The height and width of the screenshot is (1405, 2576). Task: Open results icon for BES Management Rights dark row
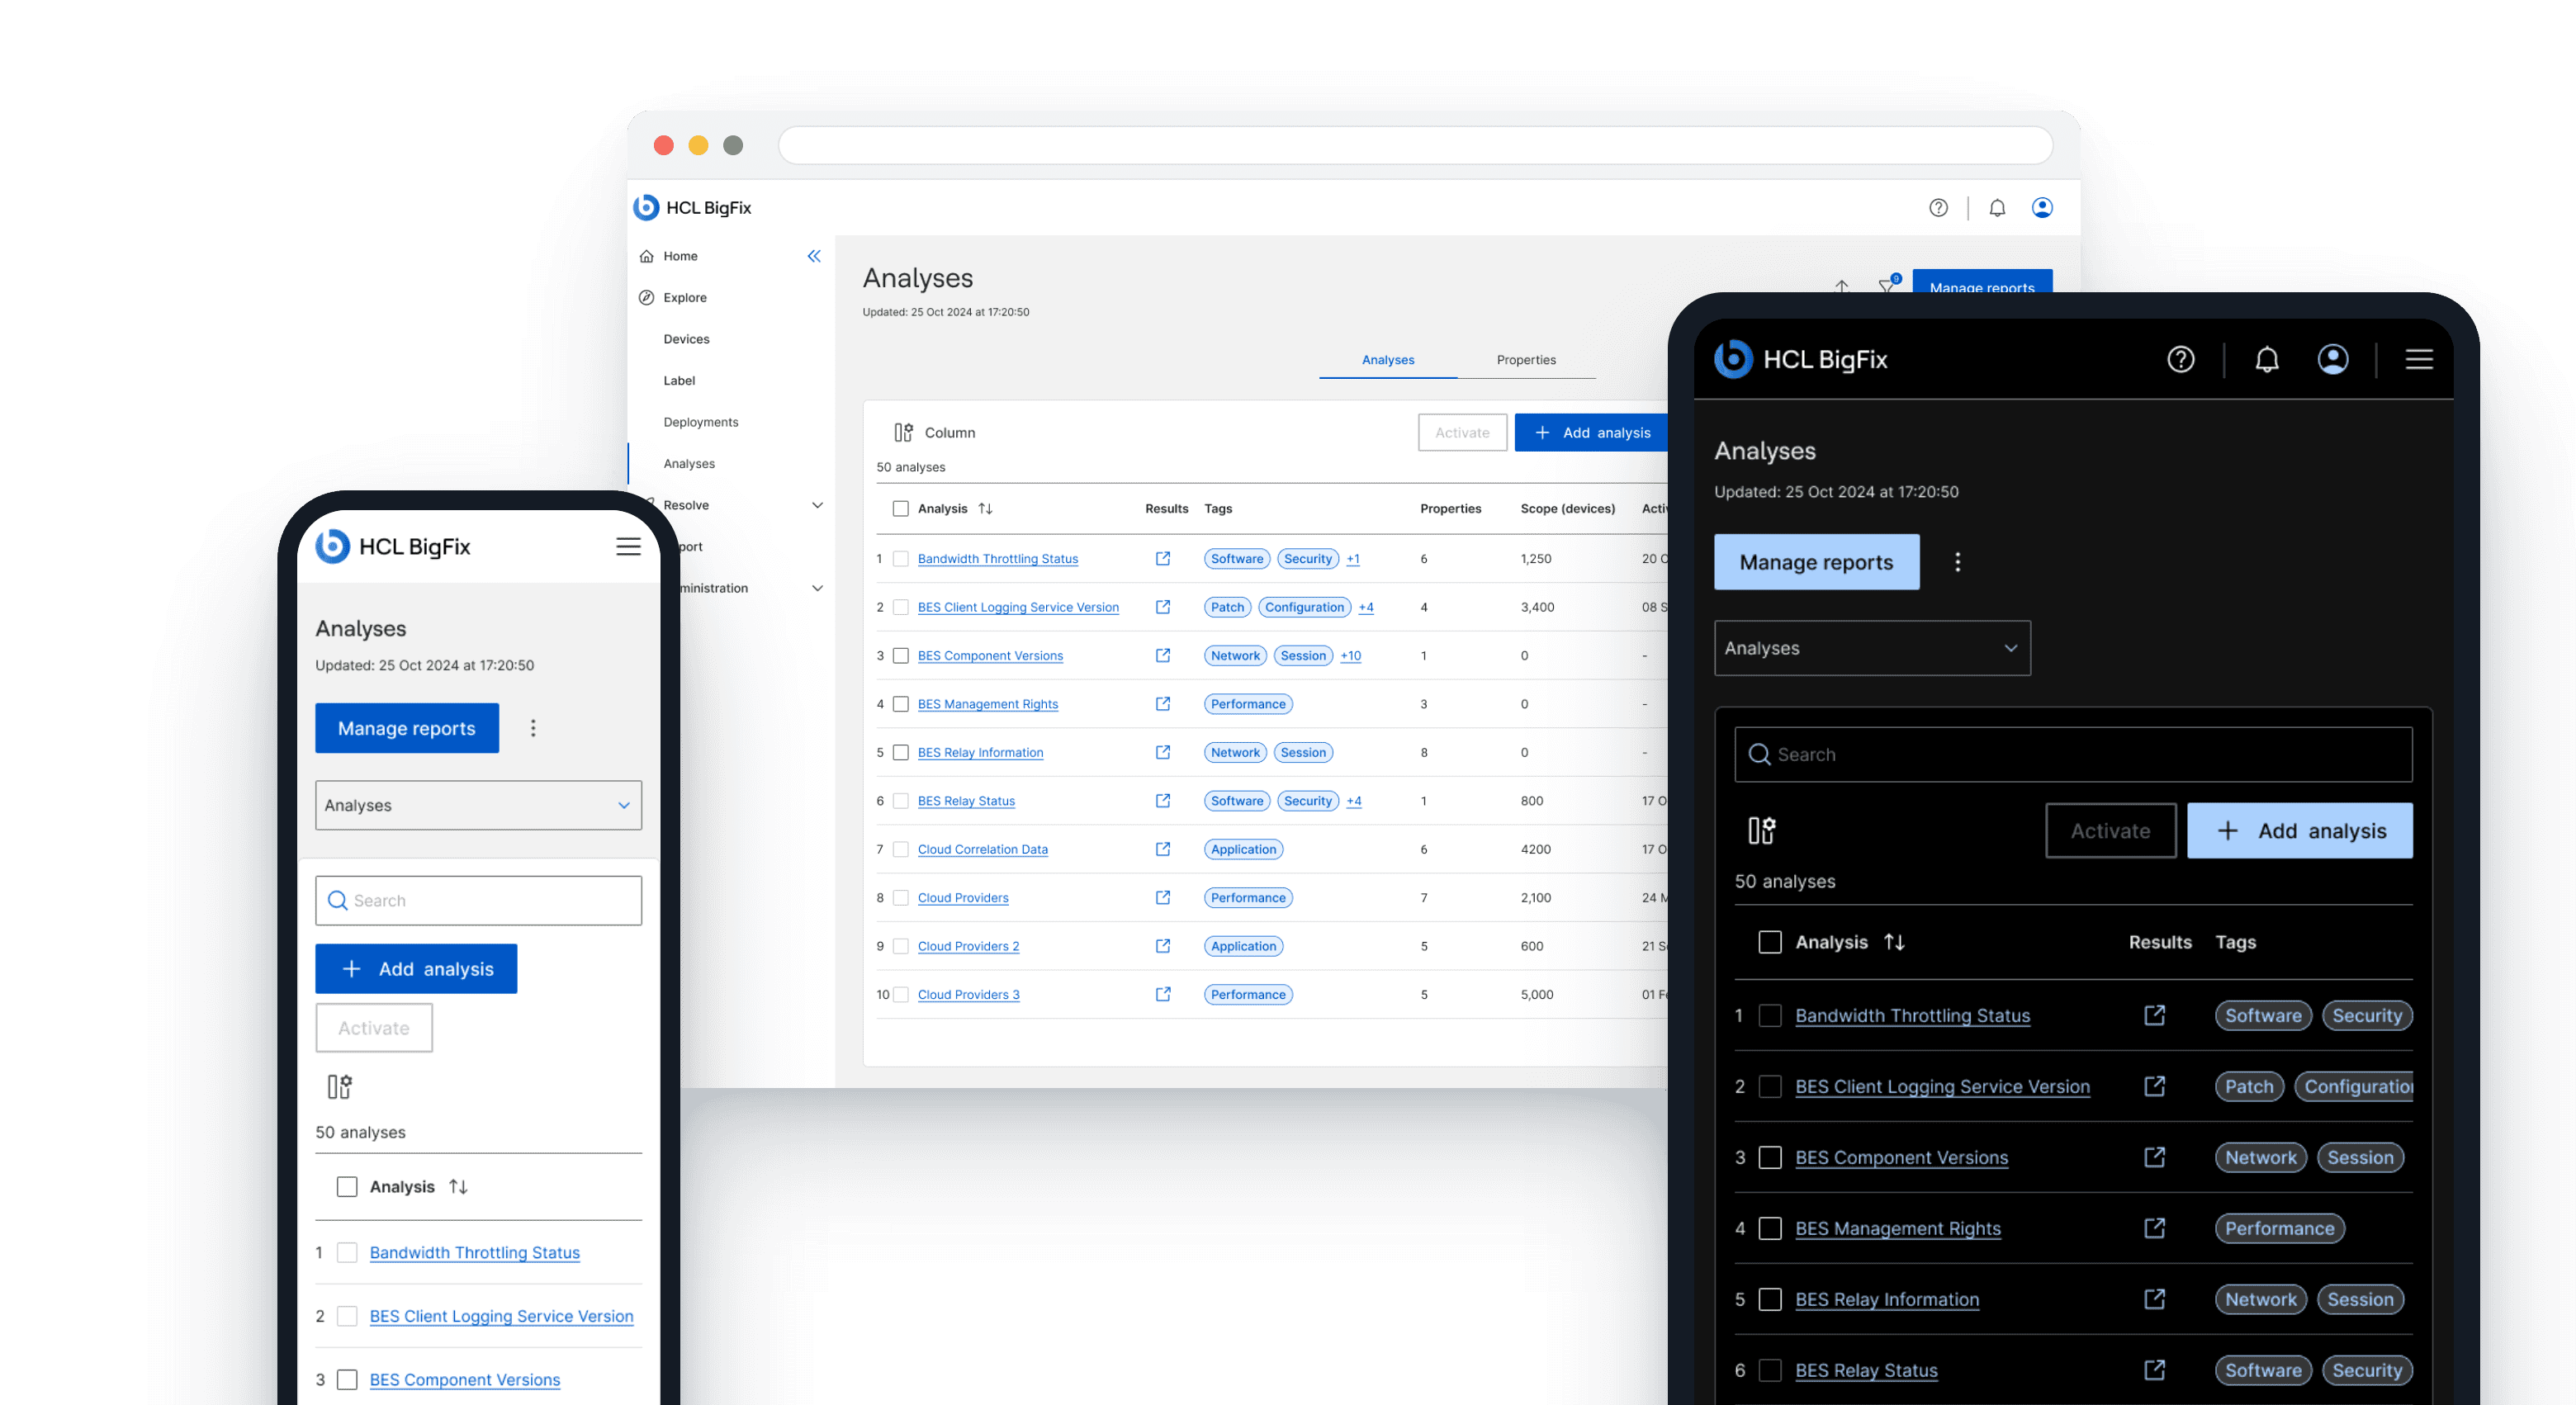(x=2155, y=1228)
